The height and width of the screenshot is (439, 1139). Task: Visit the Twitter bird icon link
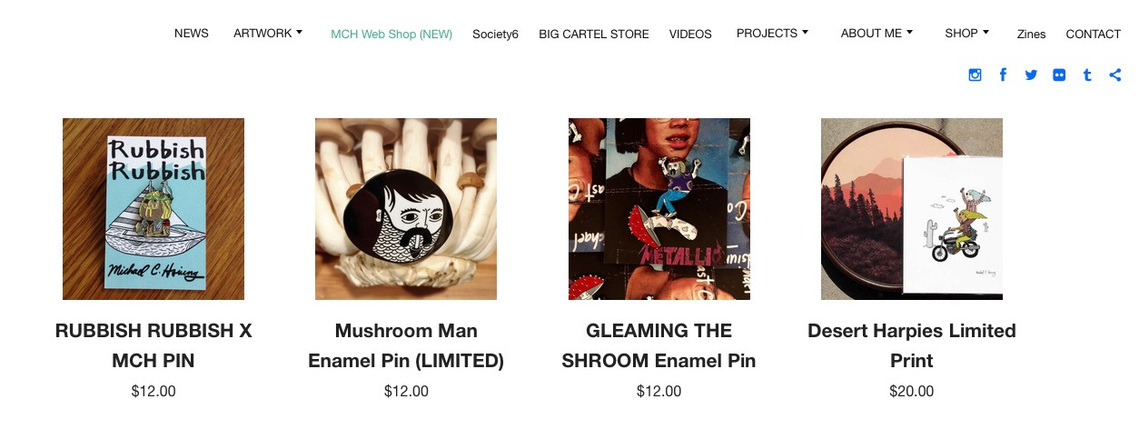[1031, 75]
